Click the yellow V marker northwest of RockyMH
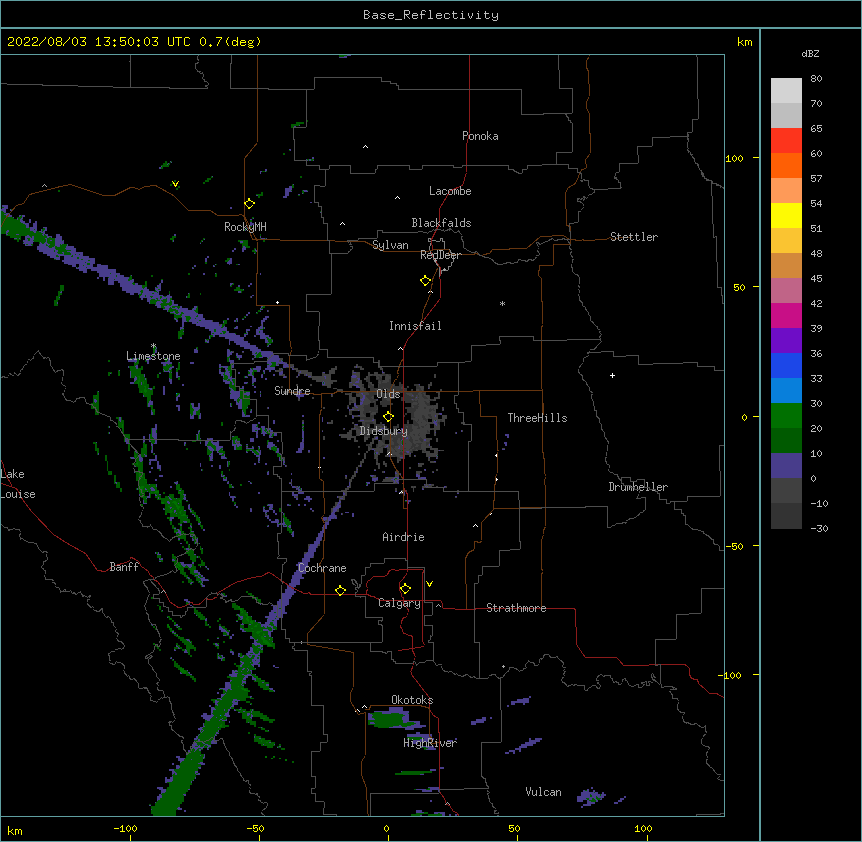This screenshot has width=862, height=842. point(175,184)
